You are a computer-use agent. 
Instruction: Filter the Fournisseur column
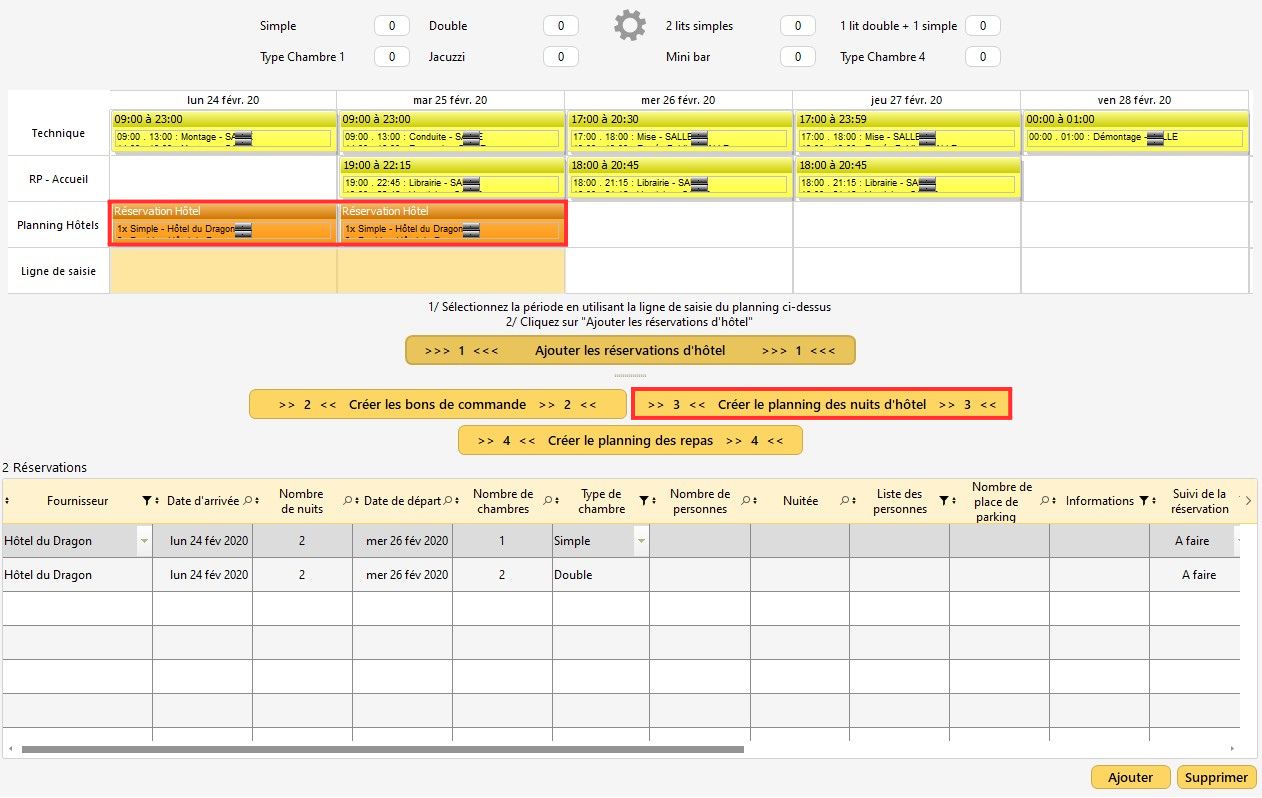(x=146, y=501)
